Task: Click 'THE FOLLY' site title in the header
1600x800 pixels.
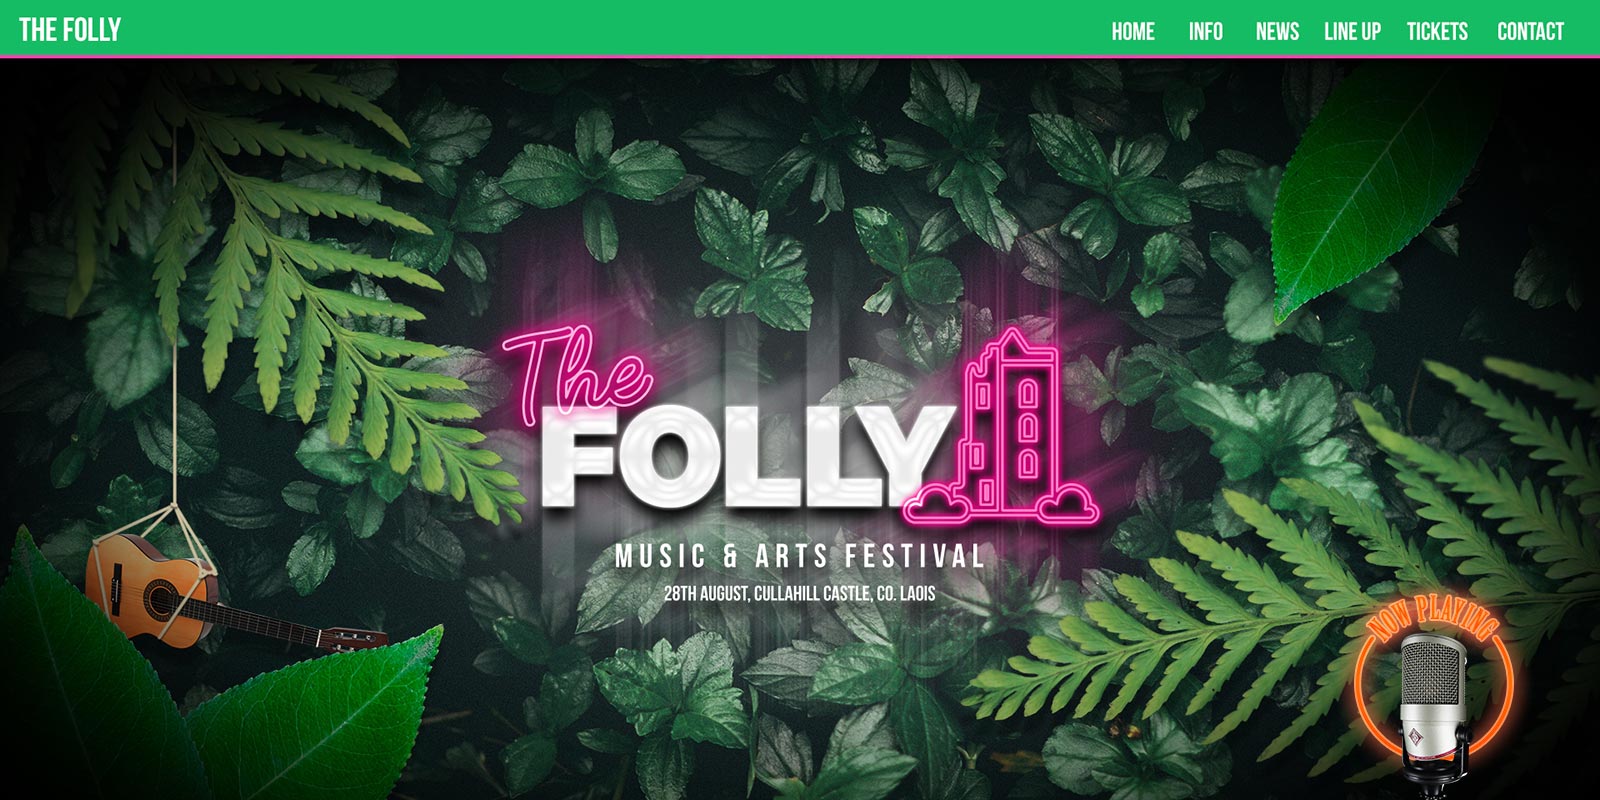Action: [x=70, y=30]
